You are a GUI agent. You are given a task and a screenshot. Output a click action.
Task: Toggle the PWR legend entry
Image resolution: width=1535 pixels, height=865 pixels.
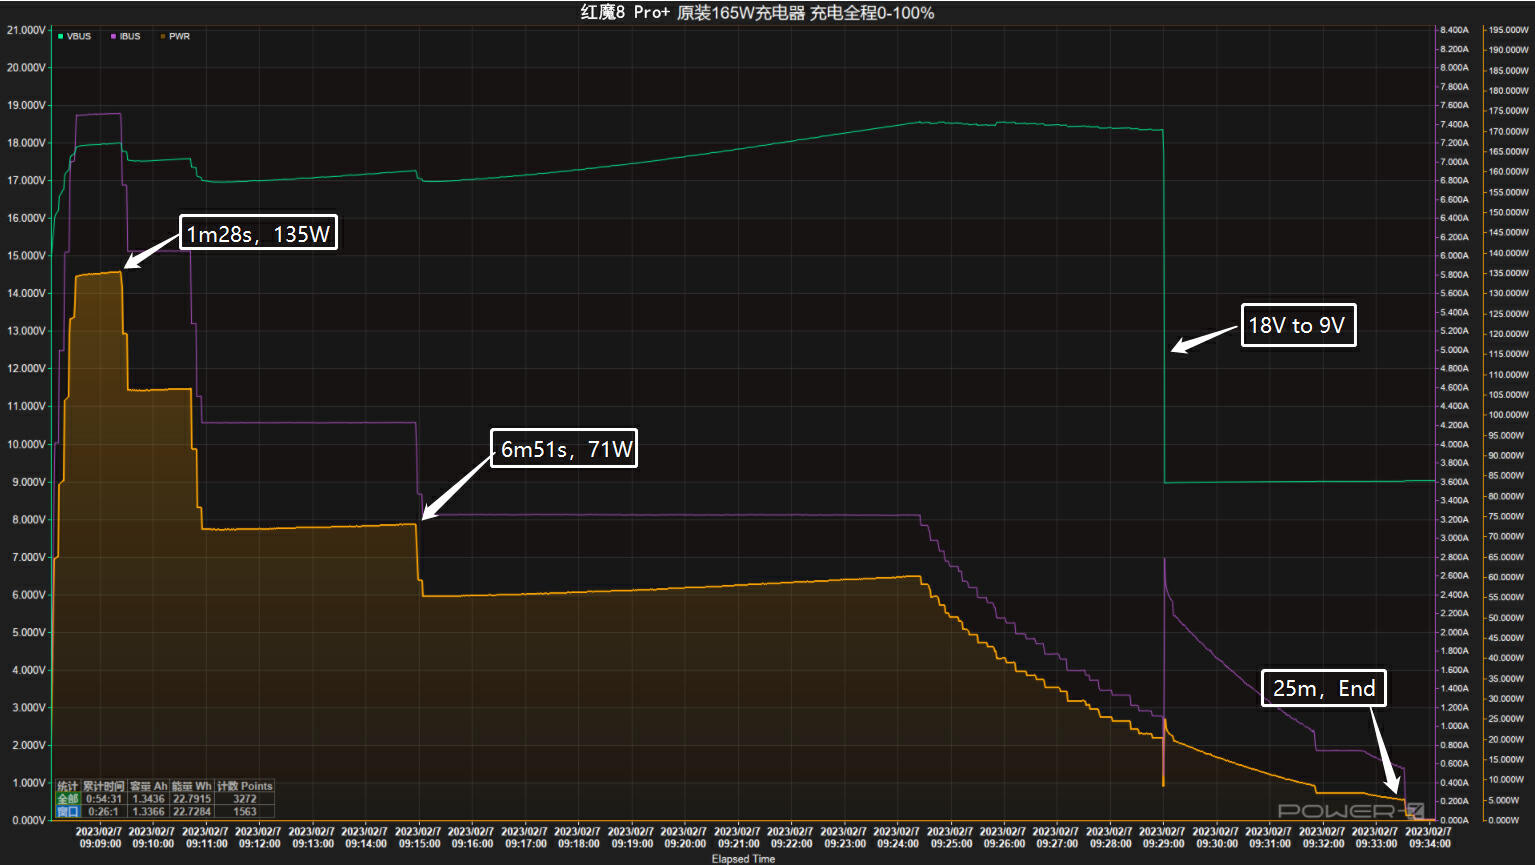(179, 36)
